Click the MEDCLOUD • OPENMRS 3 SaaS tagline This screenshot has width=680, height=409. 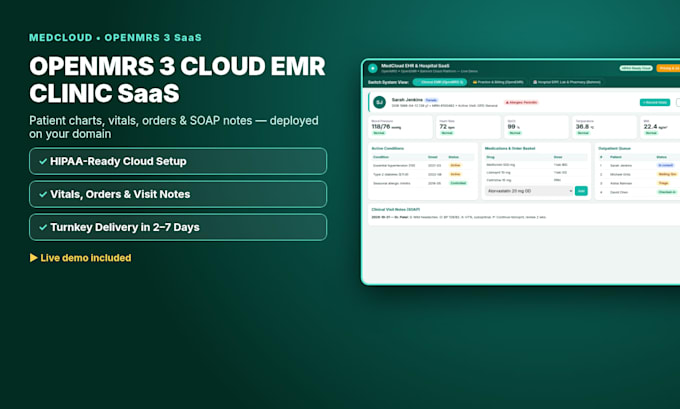115,38
